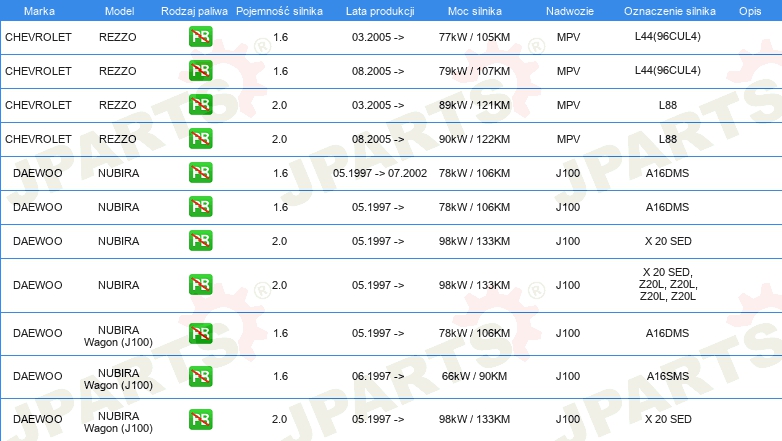Click the 'Nadwozie' column header
Screen dimensions: 782x441
coord(570,11)
